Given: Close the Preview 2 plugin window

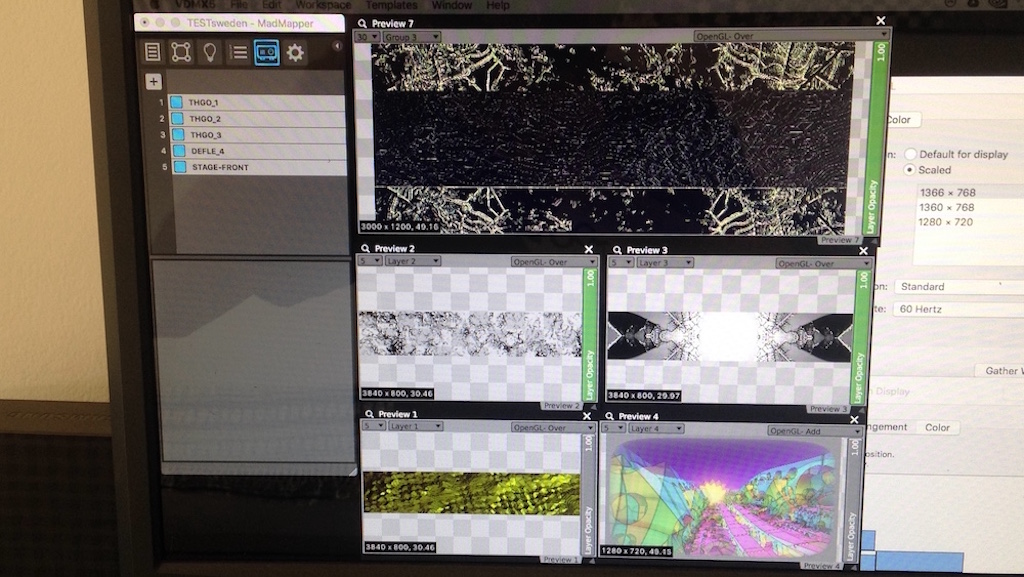Looking at the screenshot, I should point(588,249).
